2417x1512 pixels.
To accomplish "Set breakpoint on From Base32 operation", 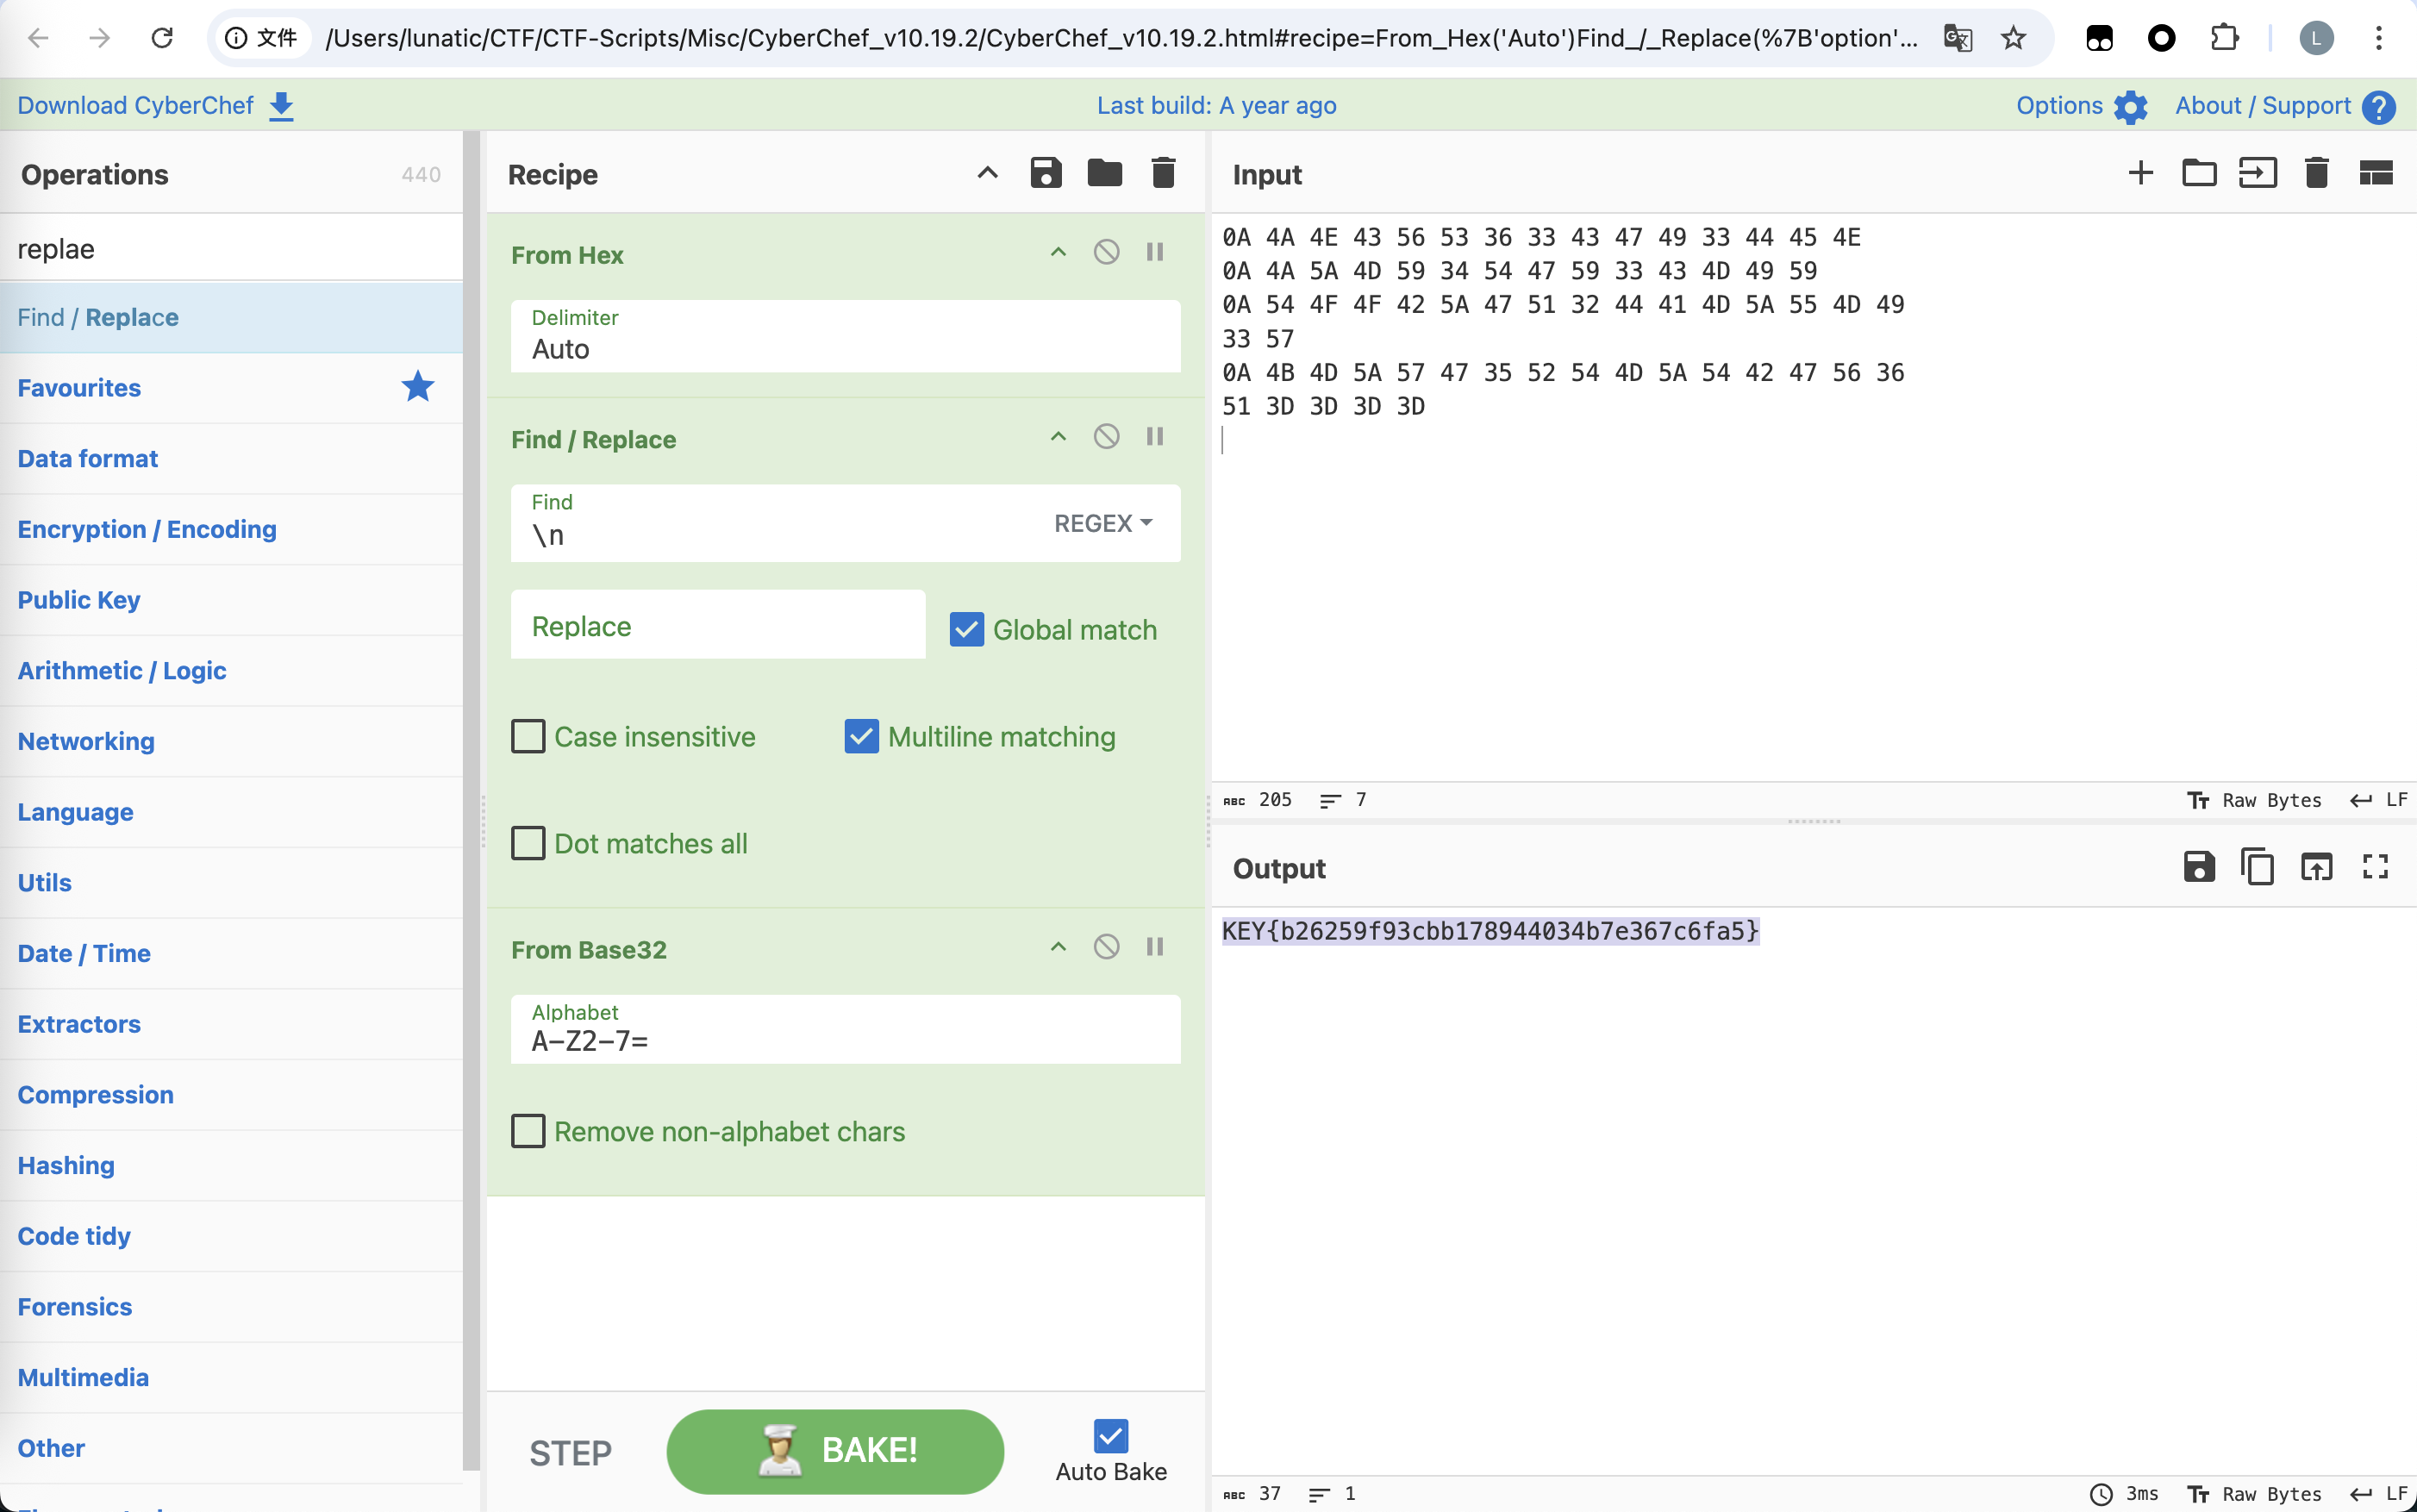I will click(1155, 947).
